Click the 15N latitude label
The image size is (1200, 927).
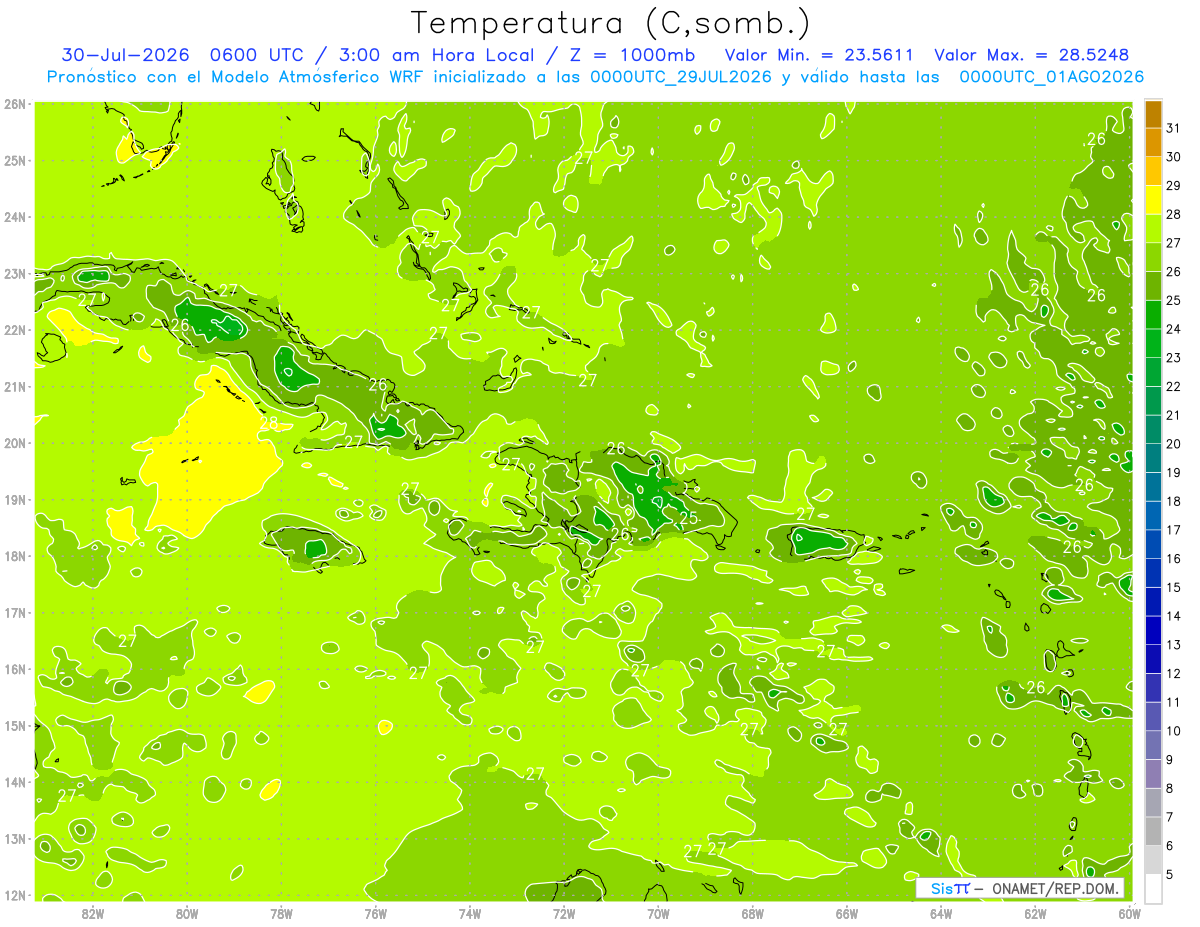14,726
